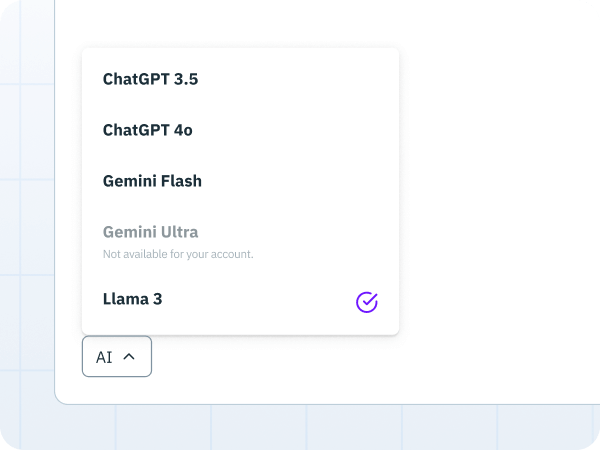Click the upward chevron icon next to AI
The height and width of the screenshot is (450, 600).
[129, 357]
